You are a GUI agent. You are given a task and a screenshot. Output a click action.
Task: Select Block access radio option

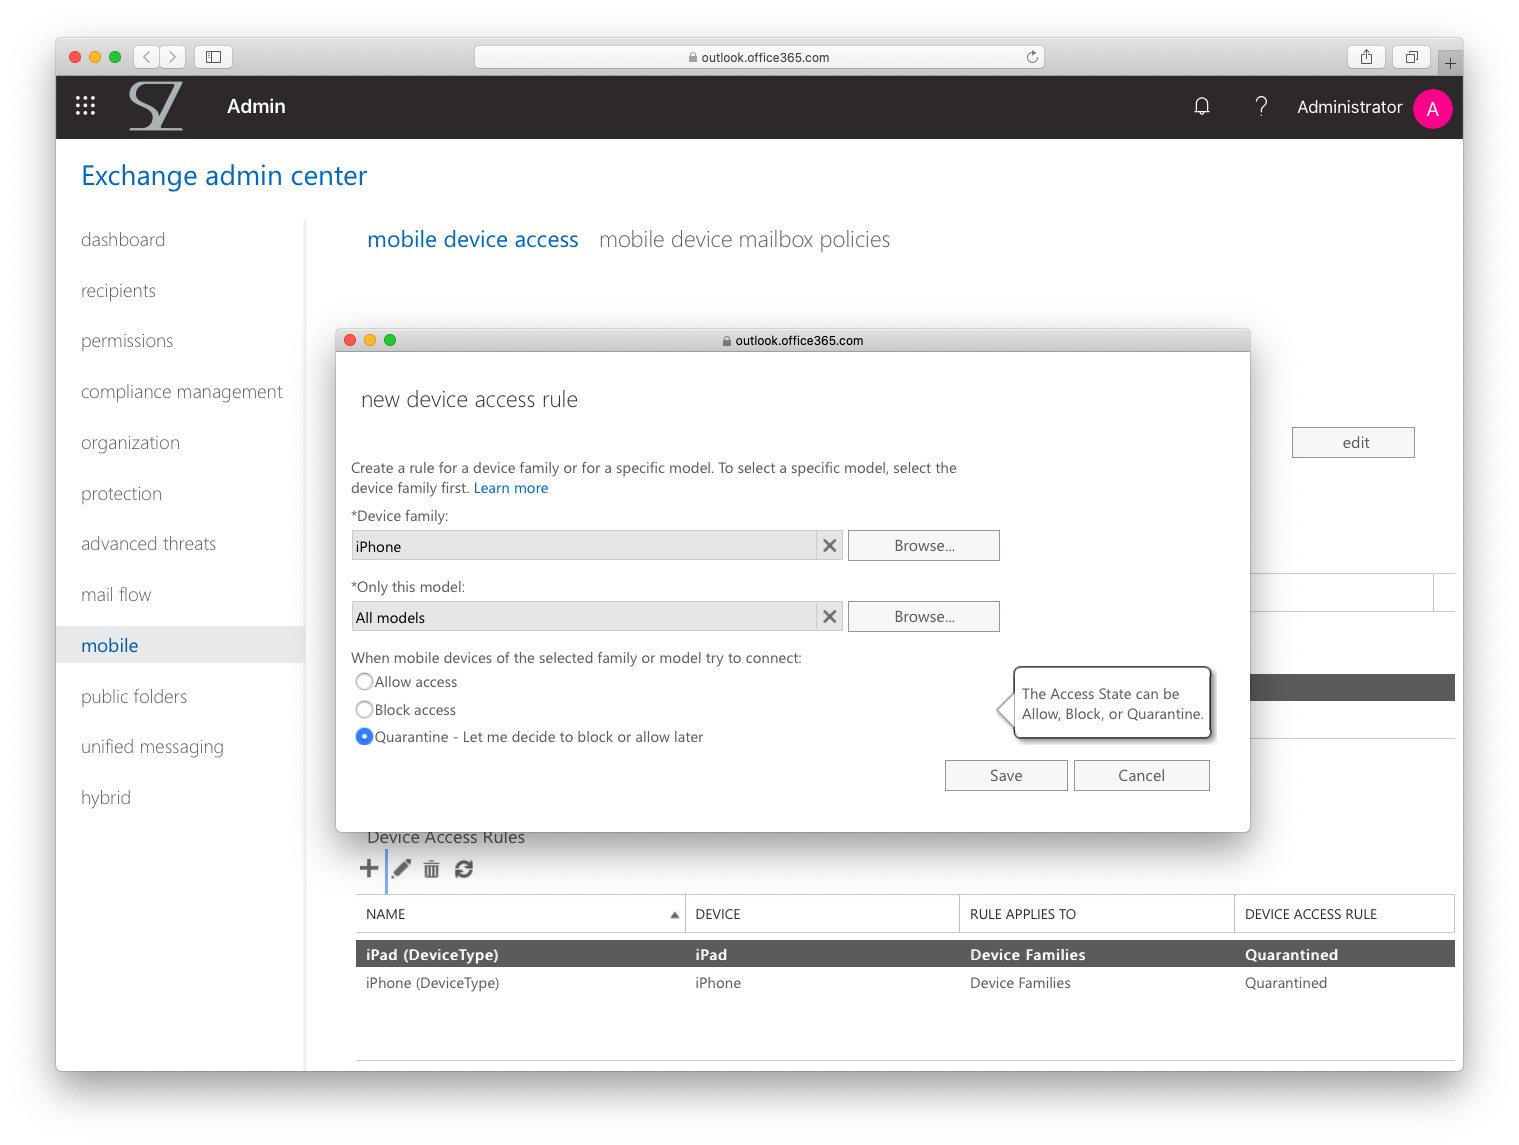click(364, 709)
